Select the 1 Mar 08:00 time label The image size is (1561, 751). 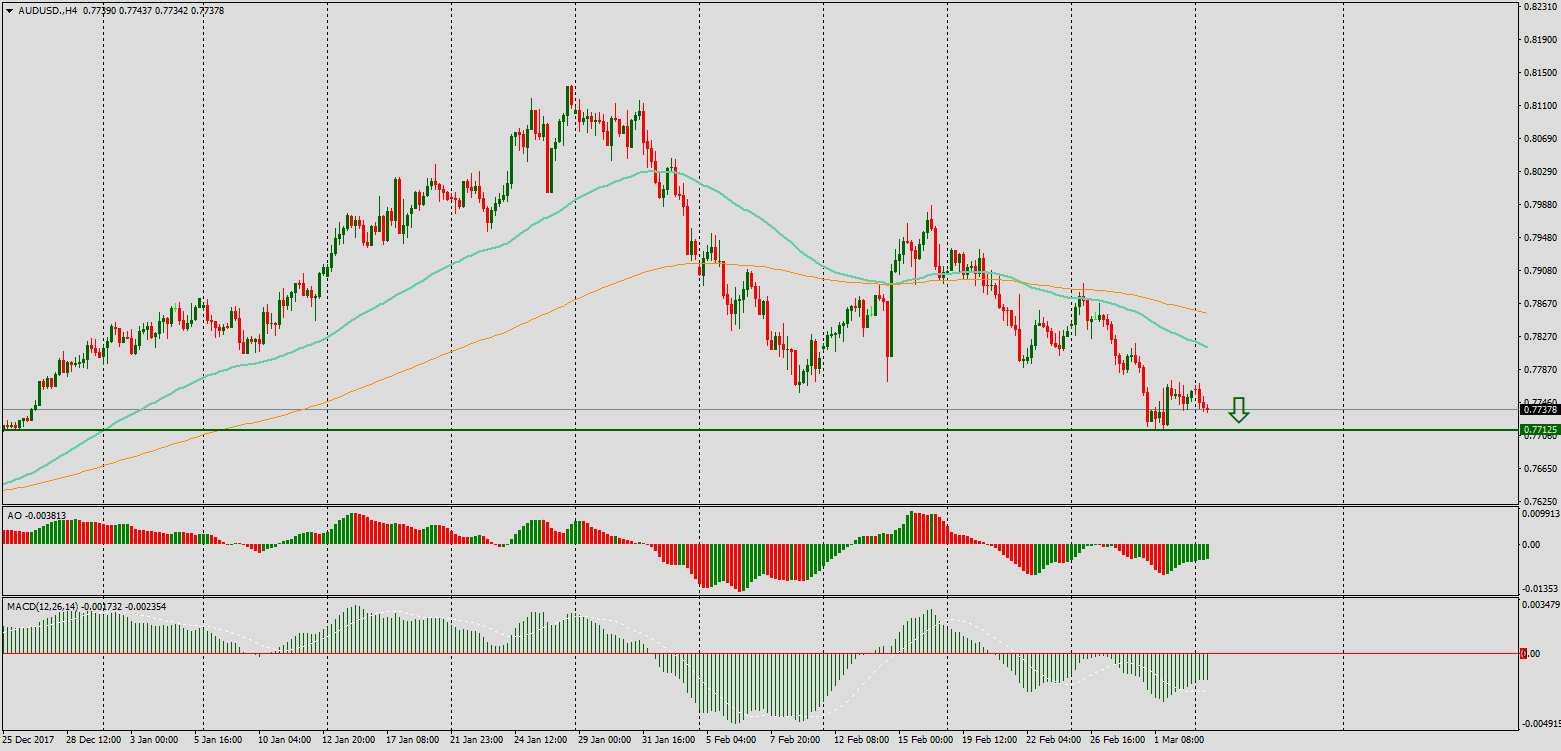click(1177, 741)
